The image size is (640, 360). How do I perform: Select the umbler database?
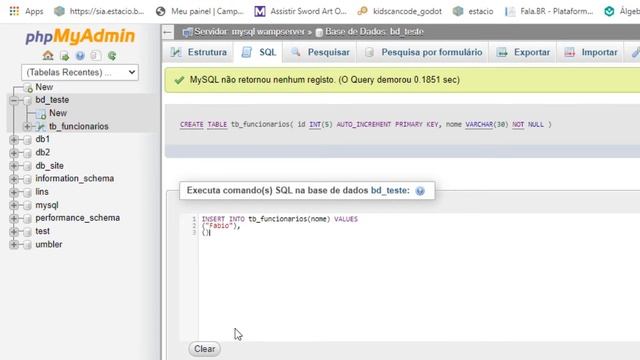pos(49,244)
